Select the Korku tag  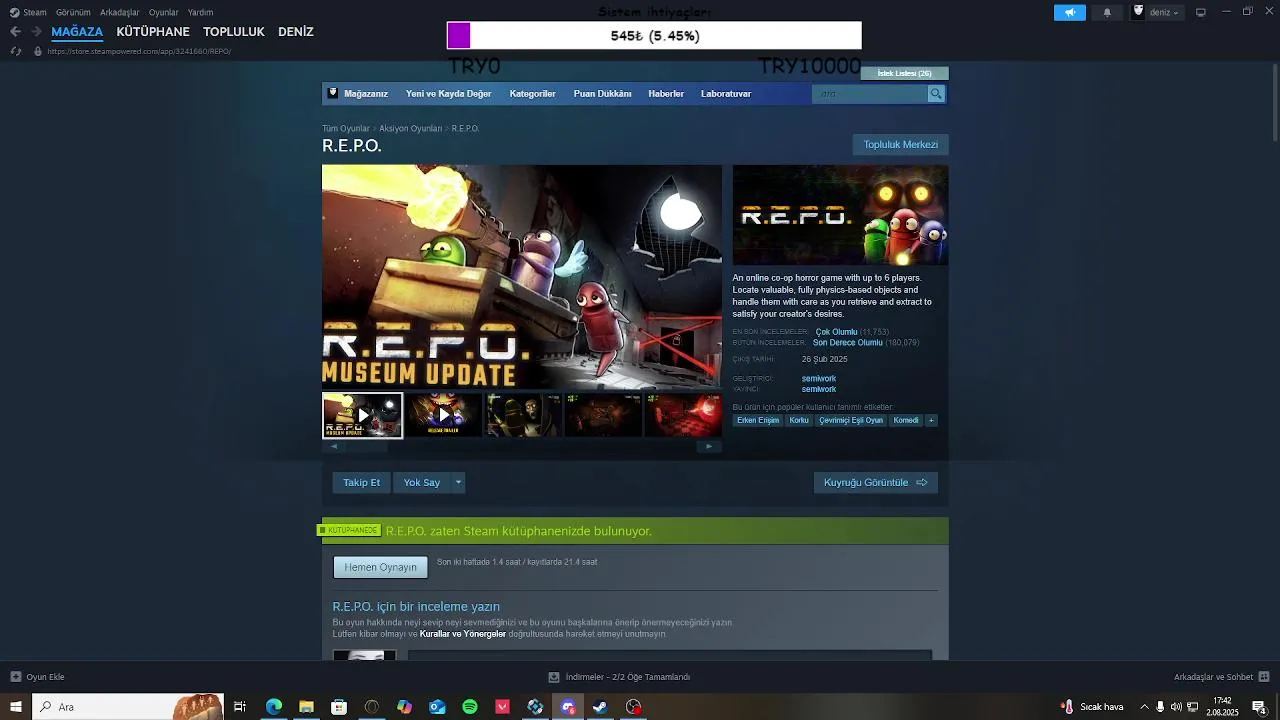799,420
